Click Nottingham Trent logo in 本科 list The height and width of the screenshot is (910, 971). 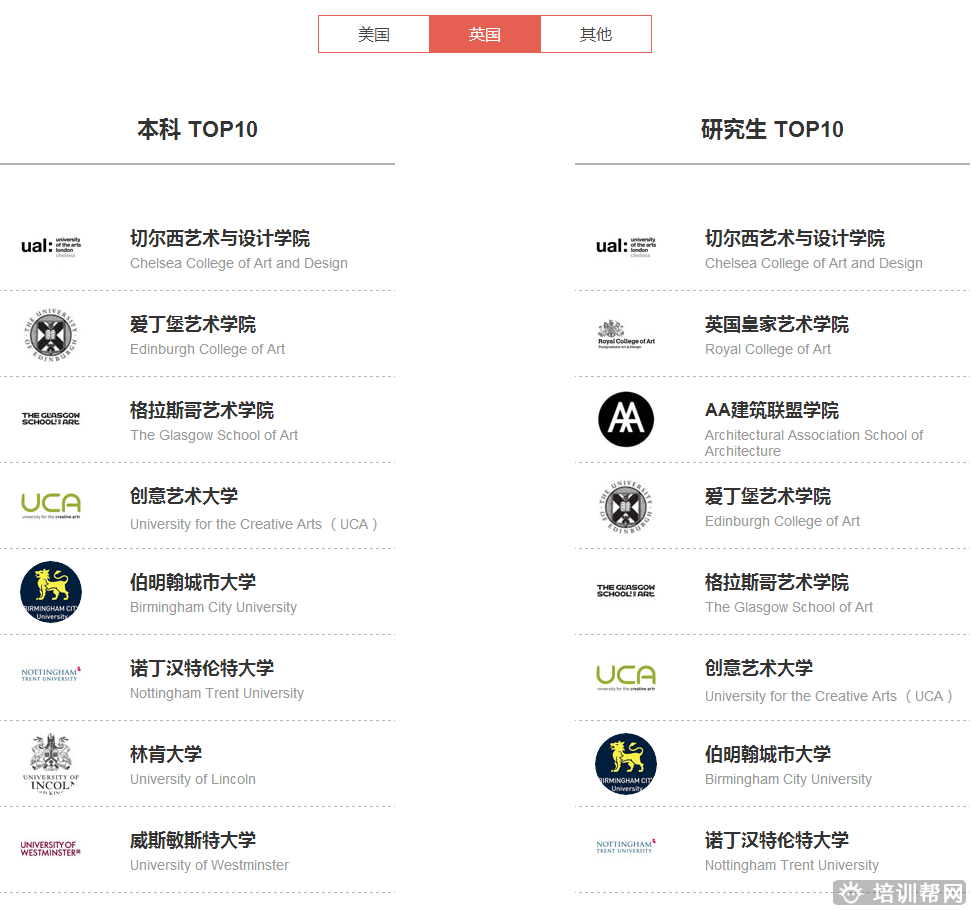pos(51,674)
